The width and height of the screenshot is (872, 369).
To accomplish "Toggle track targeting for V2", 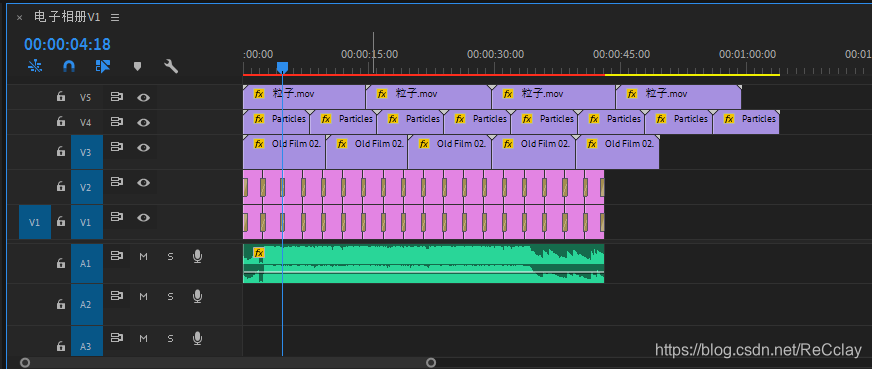I will pyautogui.click(x=87, y=187).
